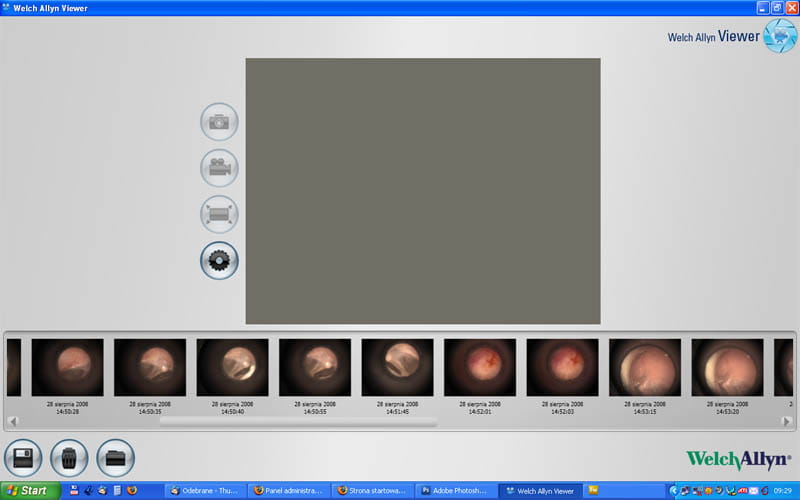Click the folder open icon at bottom left
The height and width of the screenshot is (500, 800).
click(116, 457)
